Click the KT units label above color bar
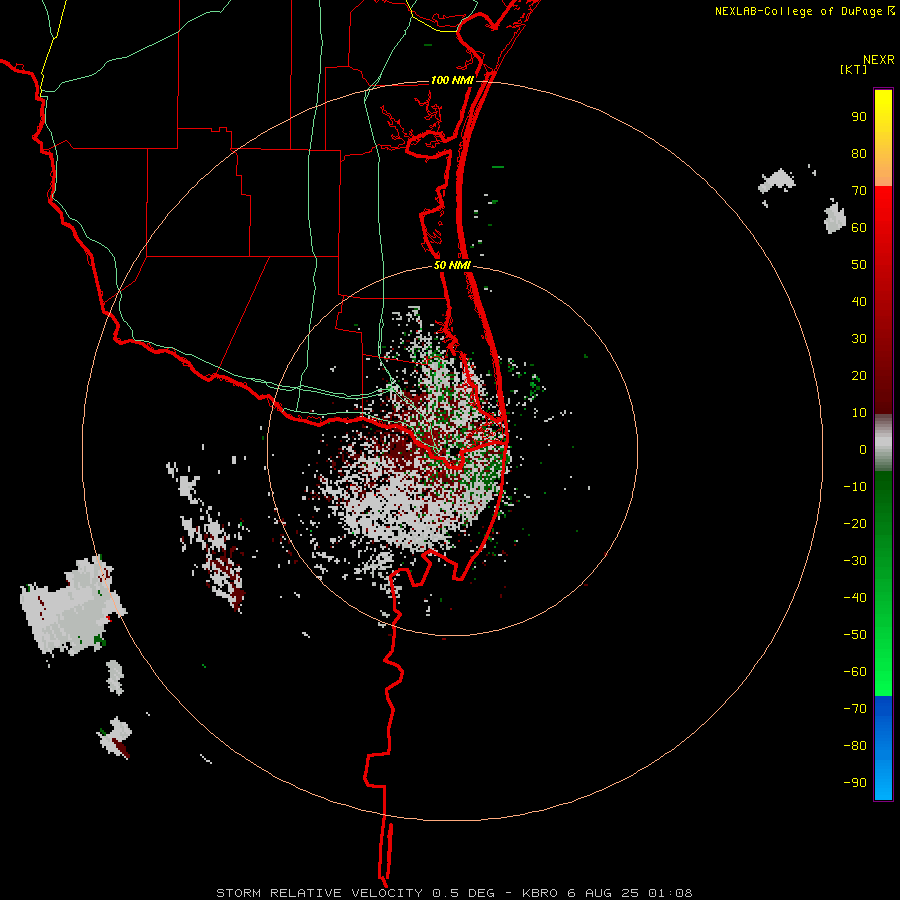This screenshot has width=900, height=900. click(854, 69)
